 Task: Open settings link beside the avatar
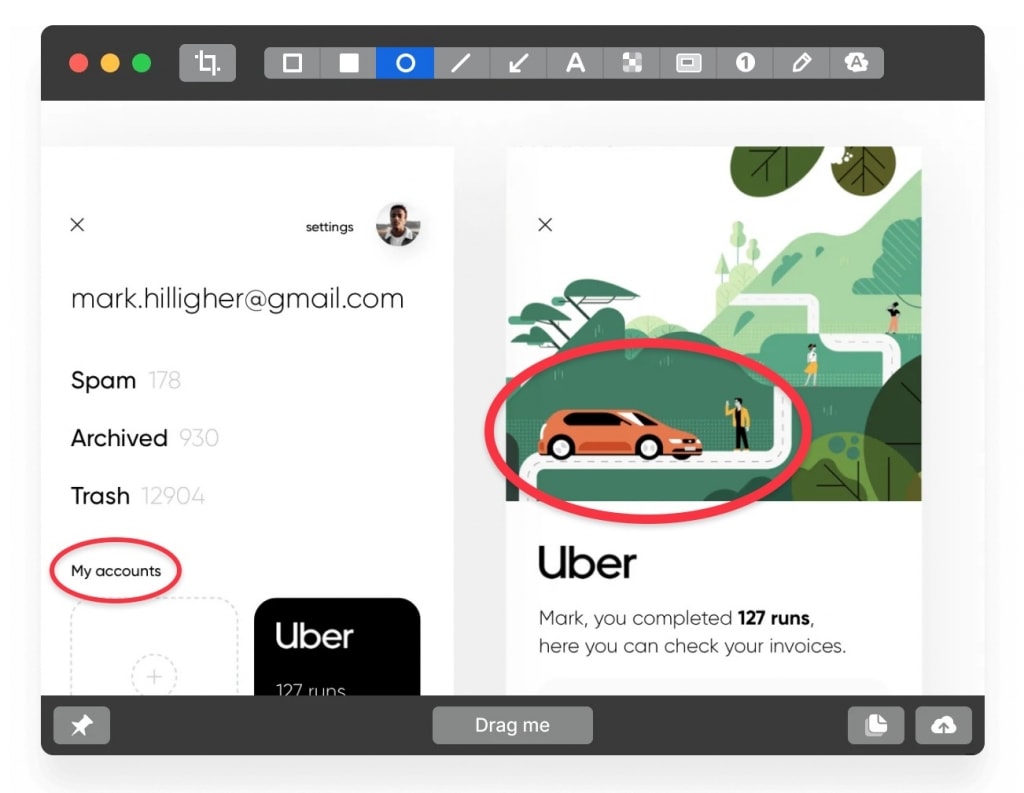329,227
